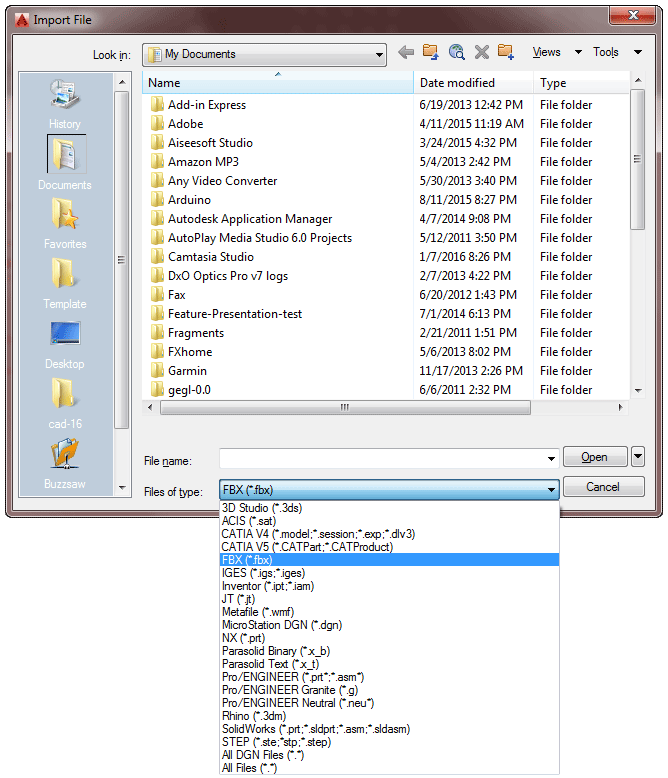Expand the File name history dropdown
The height and width of the screenshot is (778, 668).
coord(551,458)
